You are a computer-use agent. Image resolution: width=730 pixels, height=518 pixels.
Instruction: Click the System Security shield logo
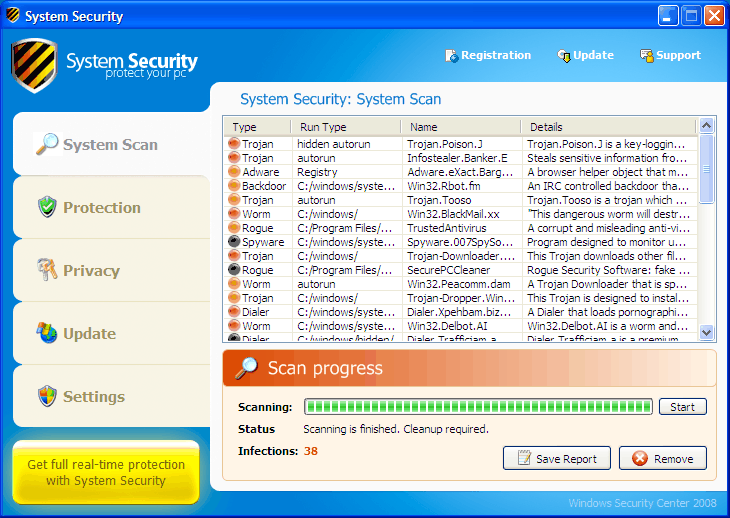[34, 65]
